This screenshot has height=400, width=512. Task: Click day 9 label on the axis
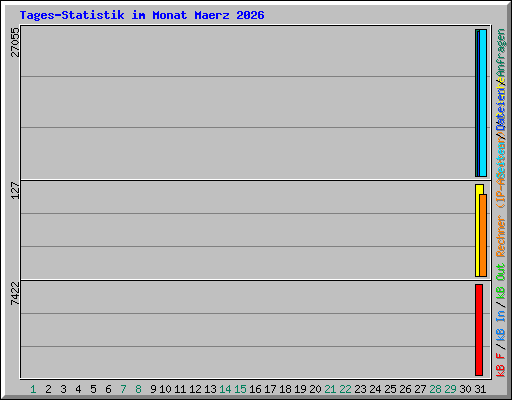(153, 389)
